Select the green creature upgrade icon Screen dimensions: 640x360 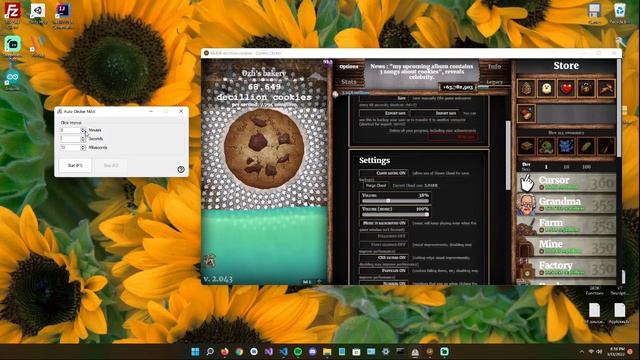[547, 146]
